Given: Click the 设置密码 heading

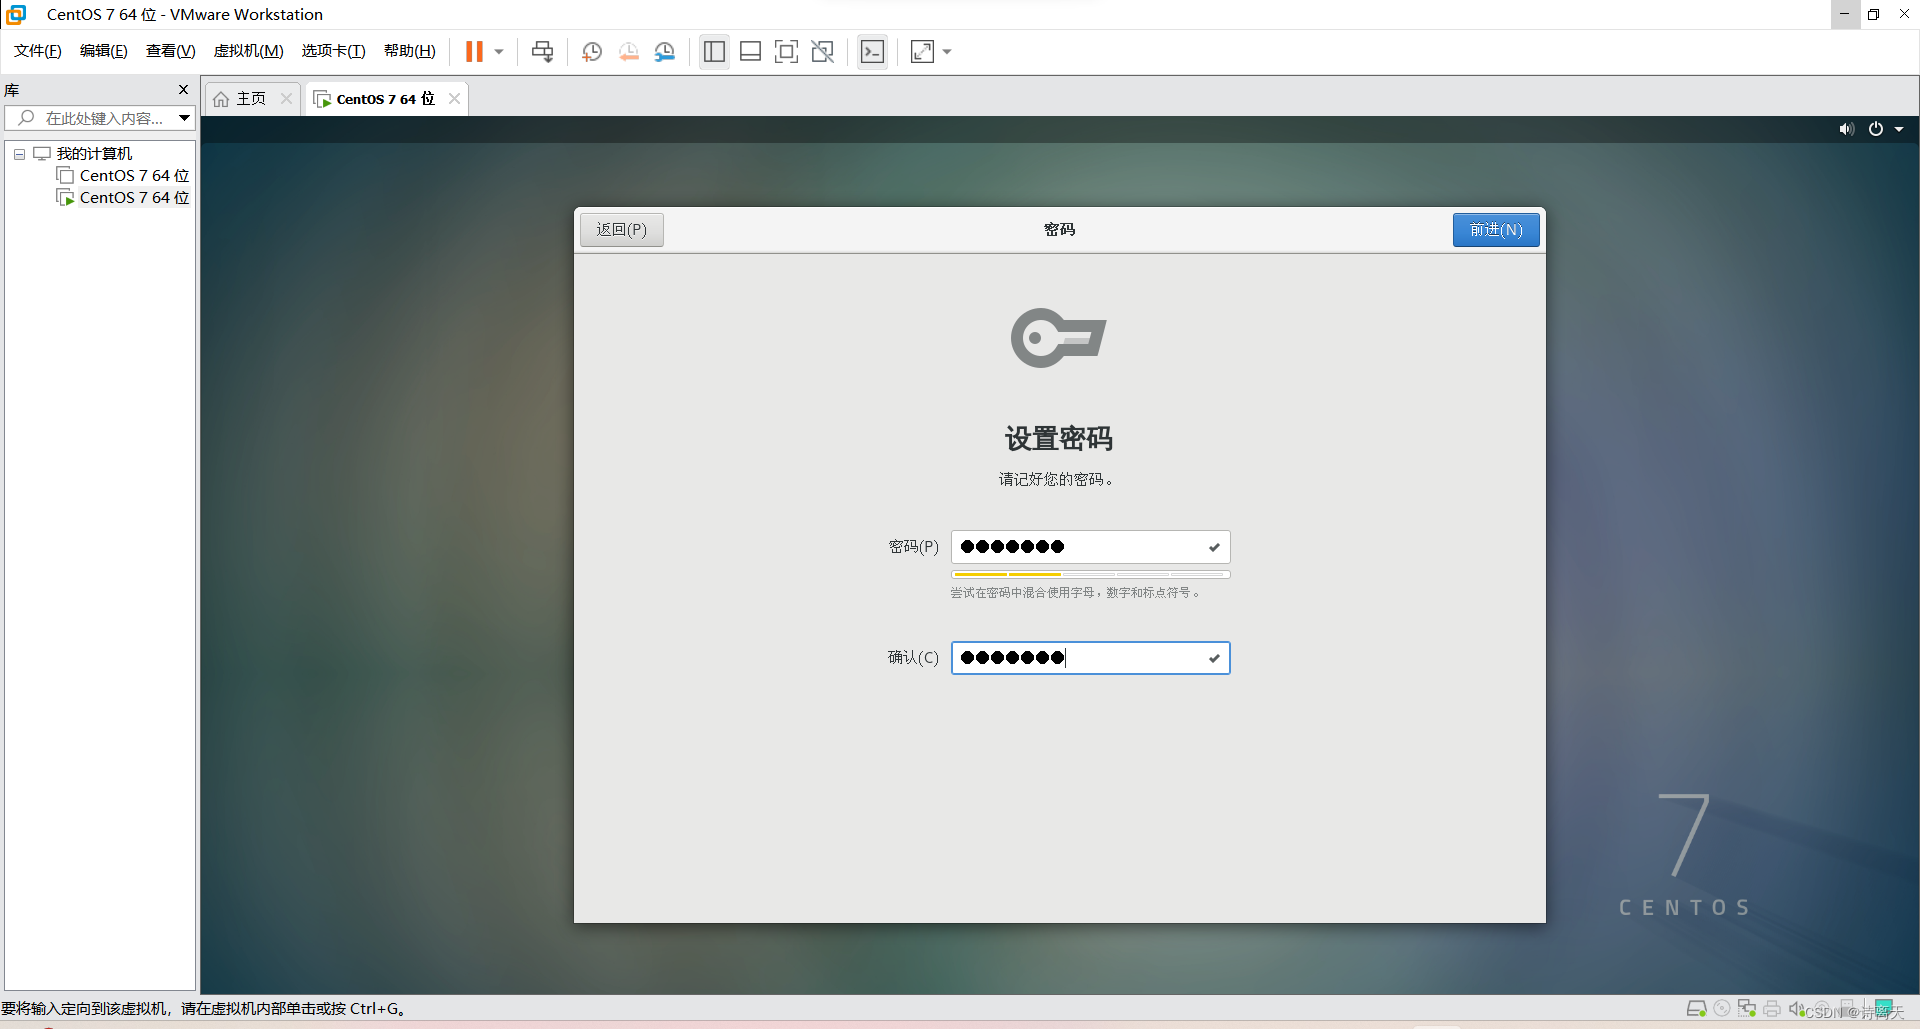Looking at the screenshot, I should click(x=1059, y=438).
